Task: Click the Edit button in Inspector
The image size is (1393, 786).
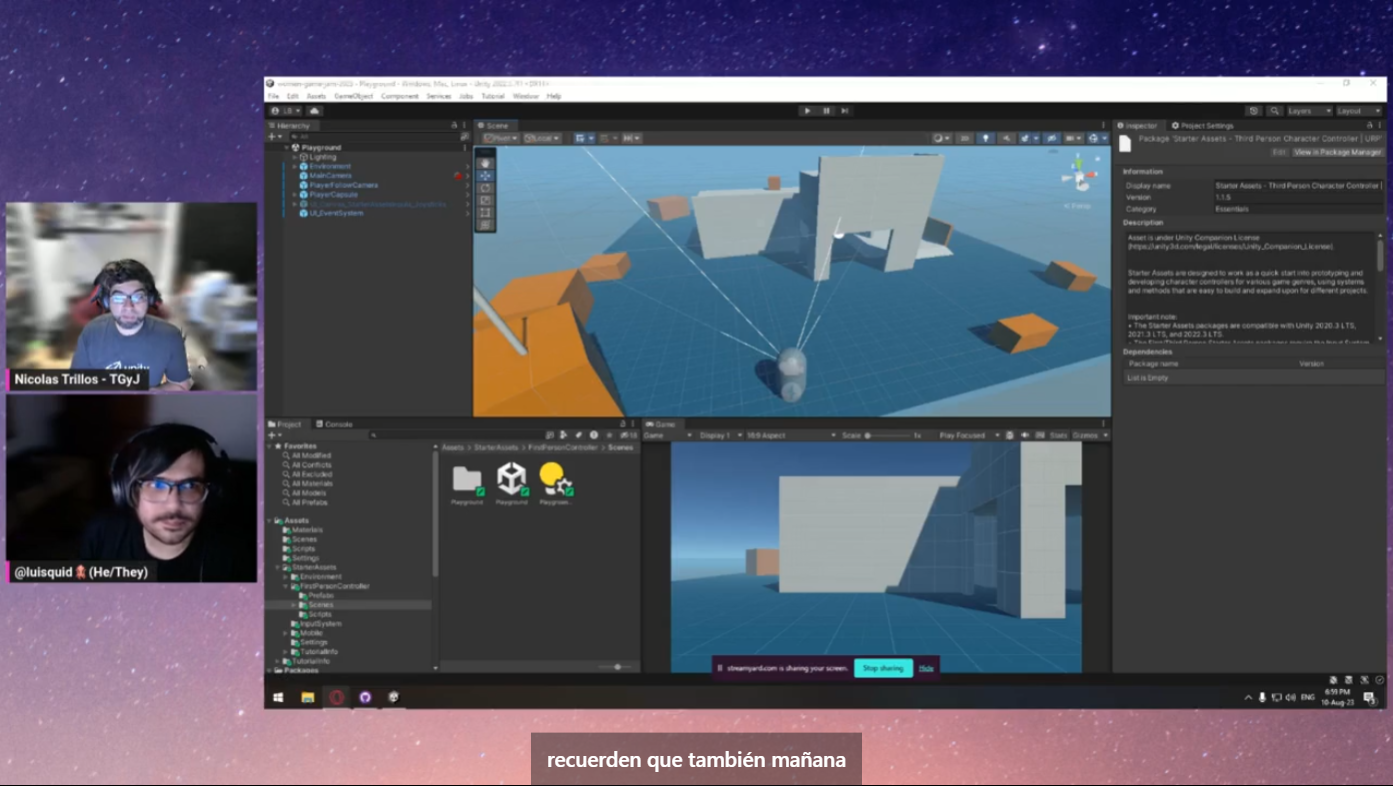Action: [x=1279, y=152]
